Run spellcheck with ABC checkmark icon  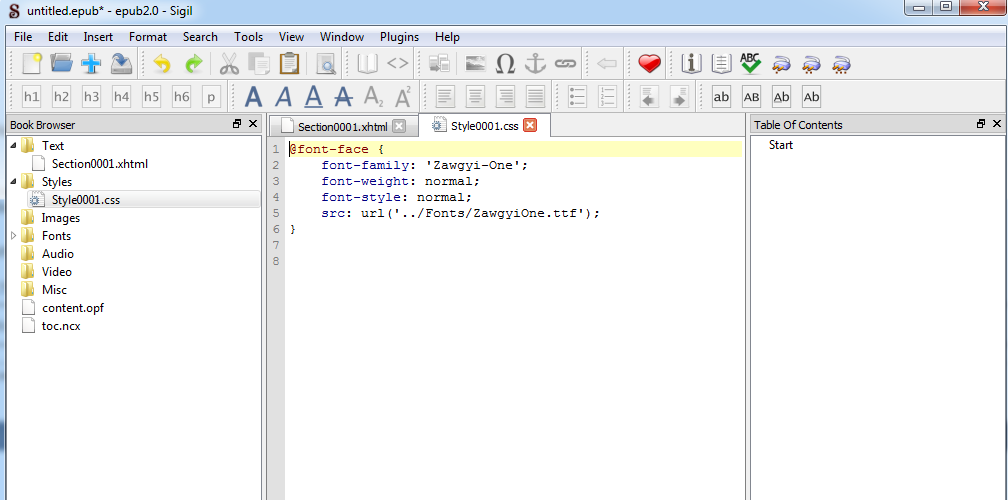(750, 64)
